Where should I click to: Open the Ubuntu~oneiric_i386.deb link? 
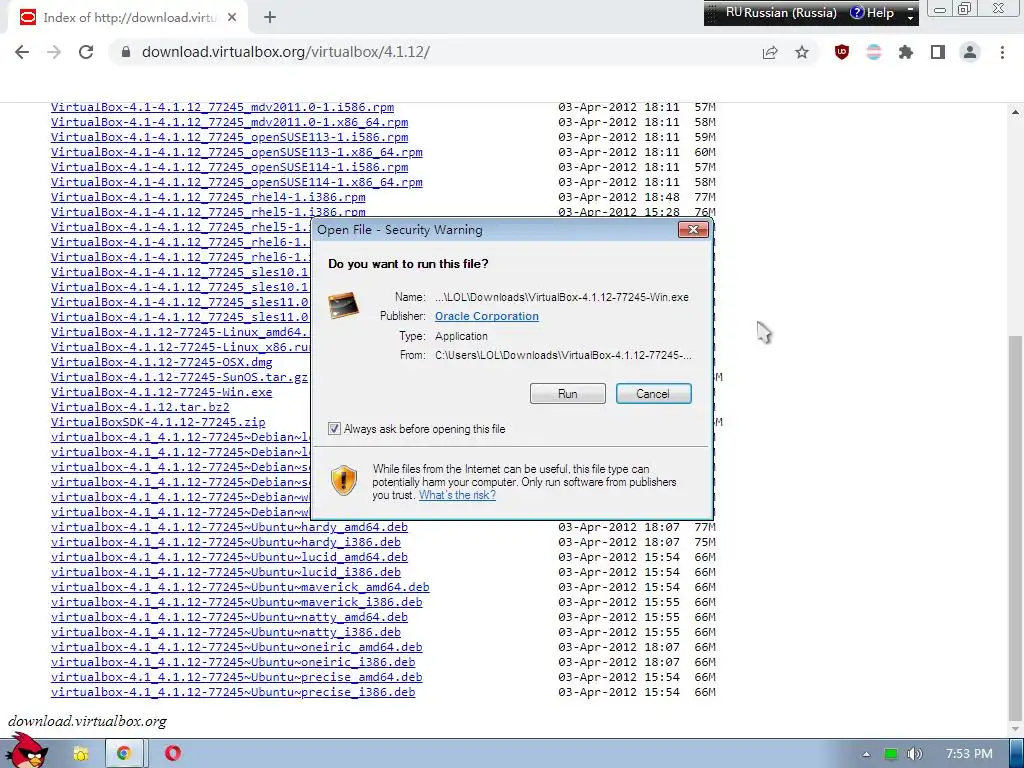[232, 662]
